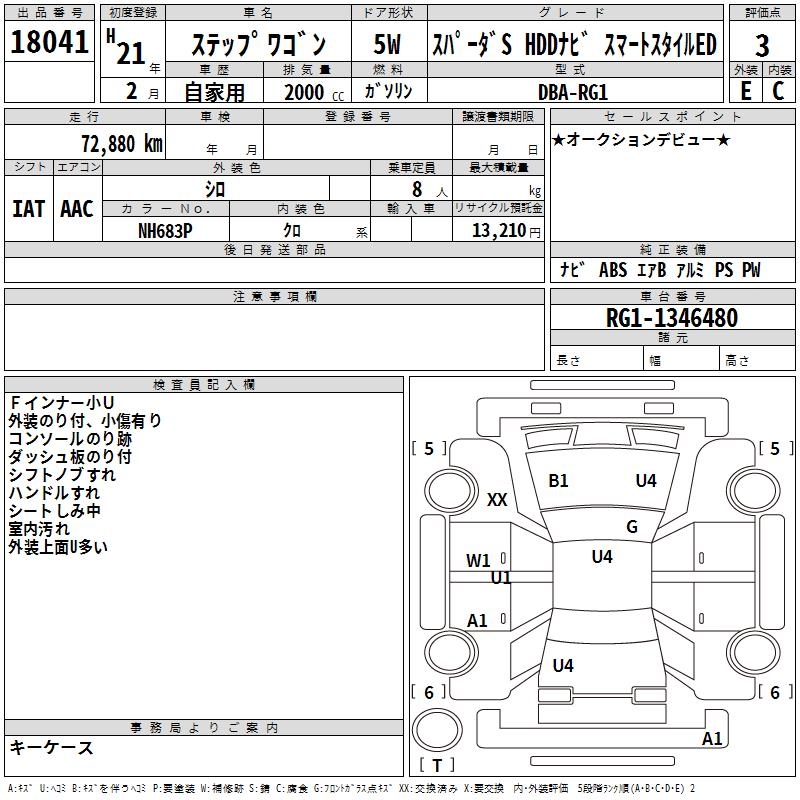Click the リサイクル預託金 header
The image size is (800, 800).
(498, 208)
